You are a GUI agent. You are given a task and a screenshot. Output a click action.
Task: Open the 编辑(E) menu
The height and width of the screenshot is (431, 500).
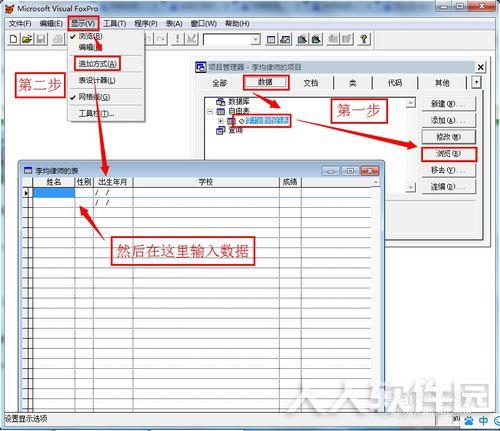click(x=51, y=24)
